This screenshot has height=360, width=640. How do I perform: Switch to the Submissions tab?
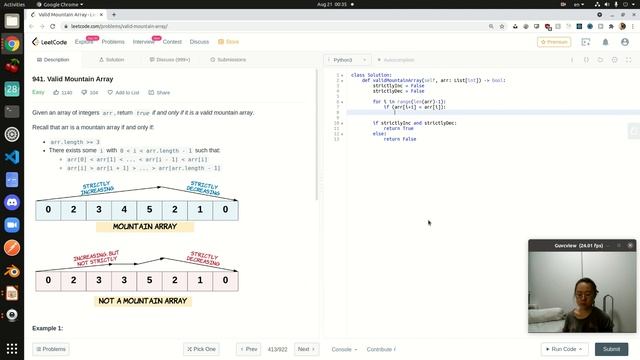[x=228, y=60]
